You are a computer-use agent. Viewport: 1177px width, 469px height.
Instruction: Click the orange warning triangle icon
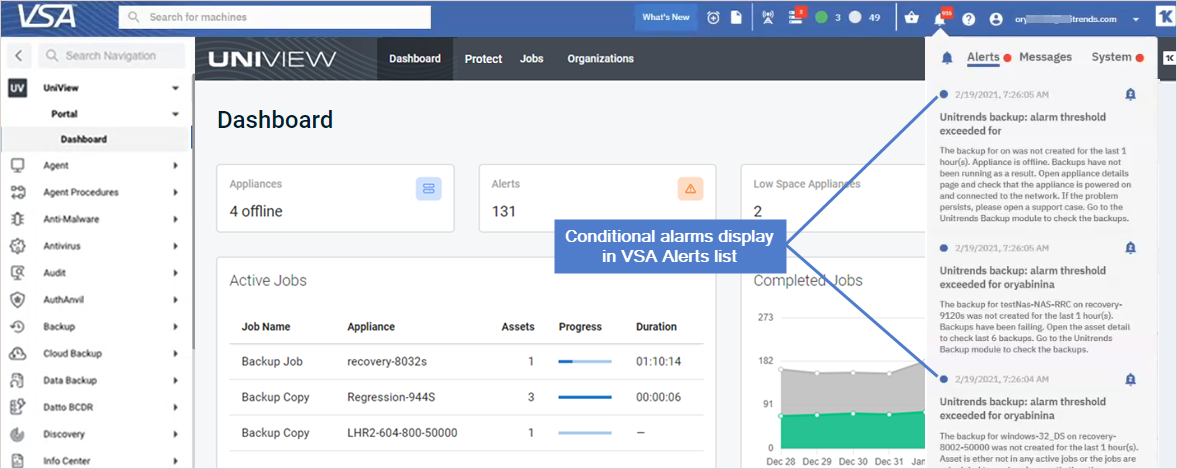[x=691, y=189]
